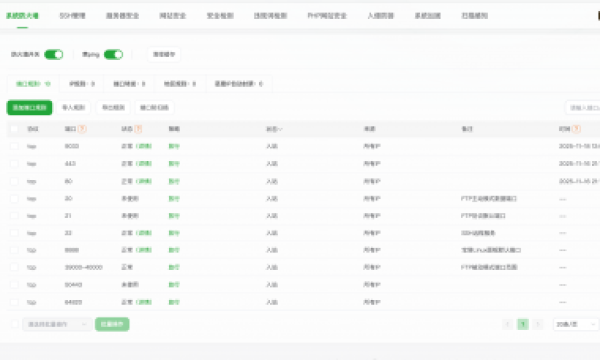600x360 pixels.
Task: Open the 端口规则 sub-tab
Action: click(x=33, y=84)
